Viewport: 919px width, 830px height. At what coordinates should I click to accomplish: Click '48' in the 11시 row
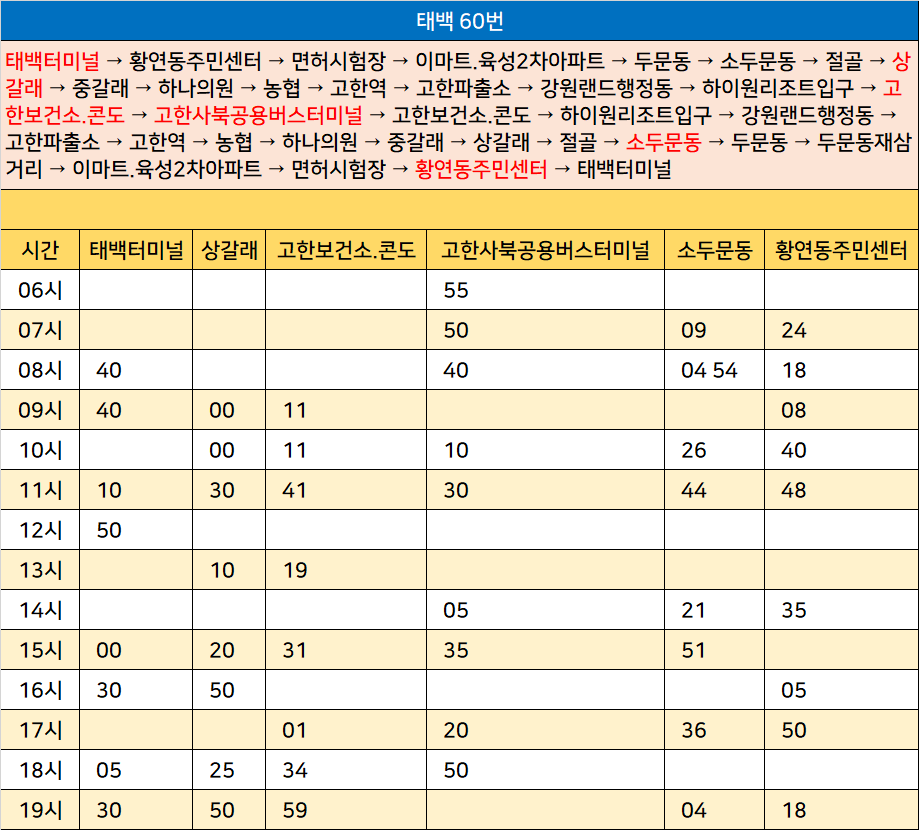click(794, 490)
